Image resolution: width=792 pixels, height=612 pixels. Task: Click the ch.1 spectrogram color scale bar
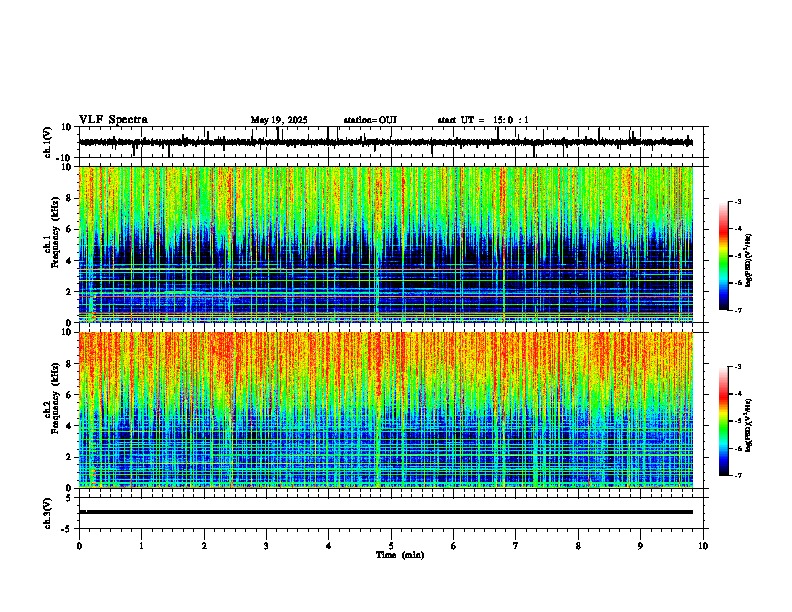(x=724, y=256)
